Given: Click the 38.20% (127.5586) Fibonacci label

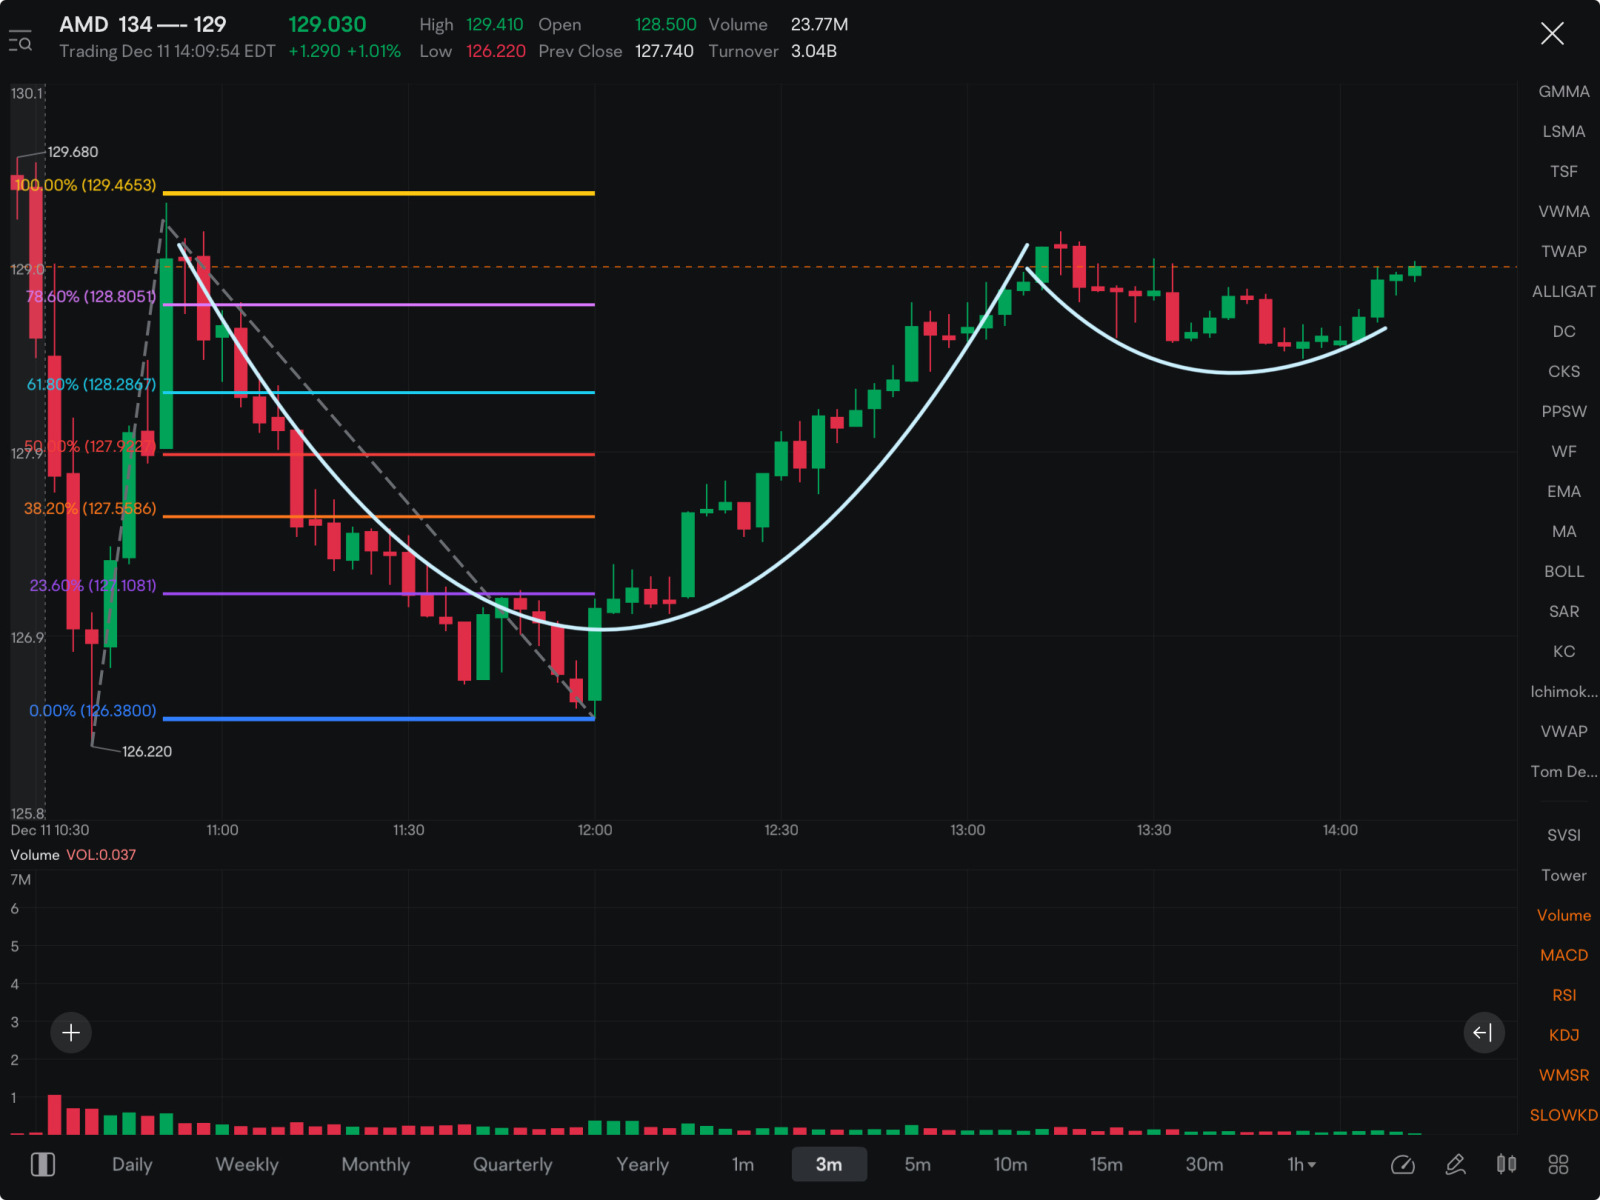Looking at the screenshot, I should click(x=90, y=508).
